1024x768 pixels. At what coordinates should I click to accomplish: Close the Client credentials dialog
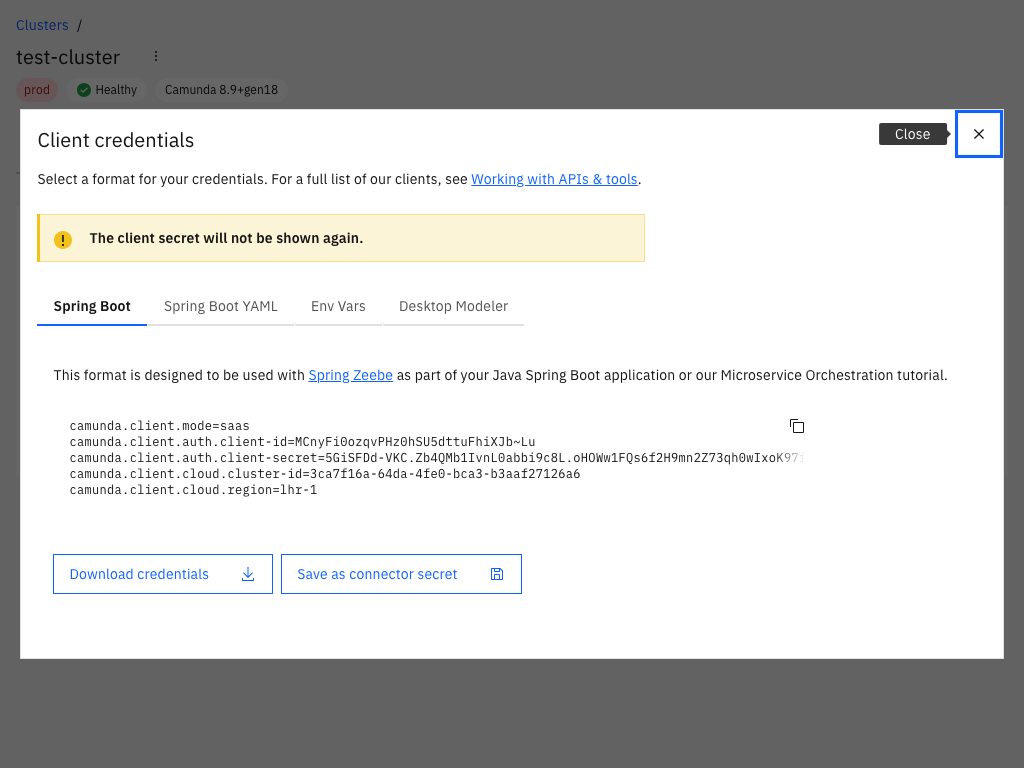click(x=978, y=134)
